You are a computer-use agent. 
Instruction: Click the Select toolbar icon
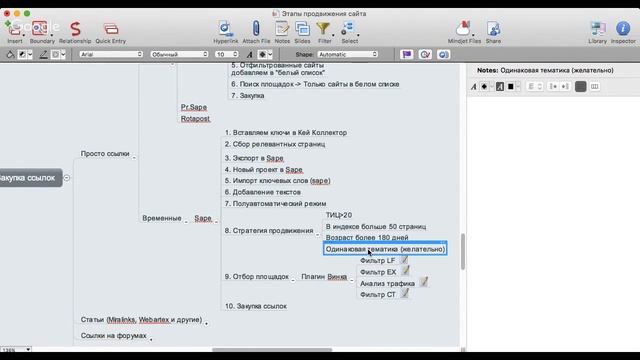348,29
